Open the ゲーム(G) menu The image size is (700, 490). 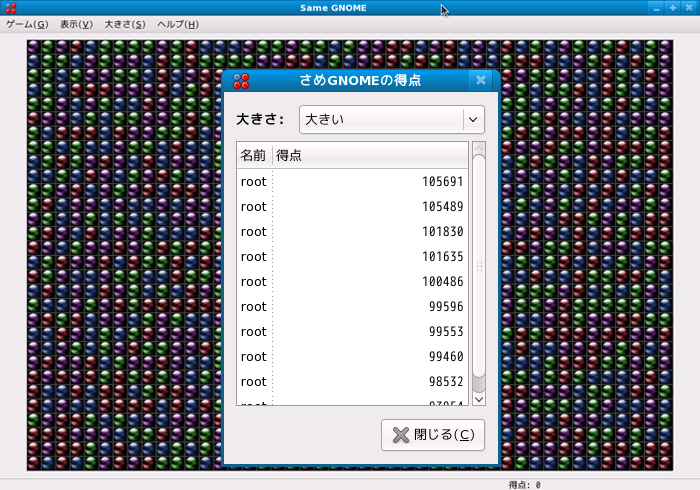point(27,24)
